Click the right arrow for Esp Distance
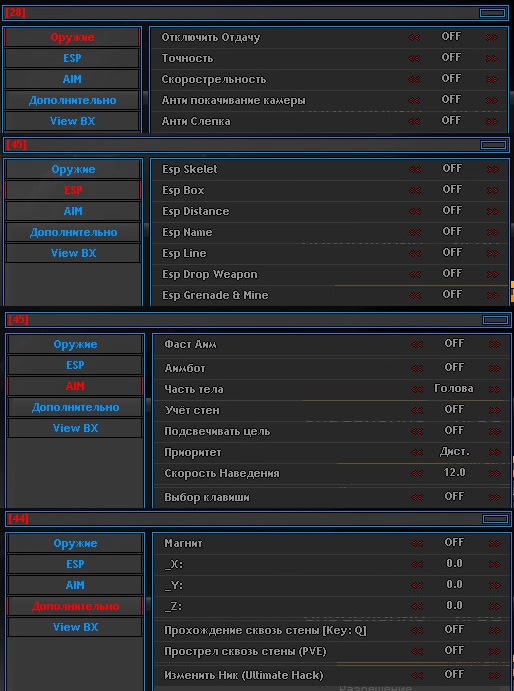The height and width of the screenshot is (691, 514). pyautogui.click(x=492, y=211)
